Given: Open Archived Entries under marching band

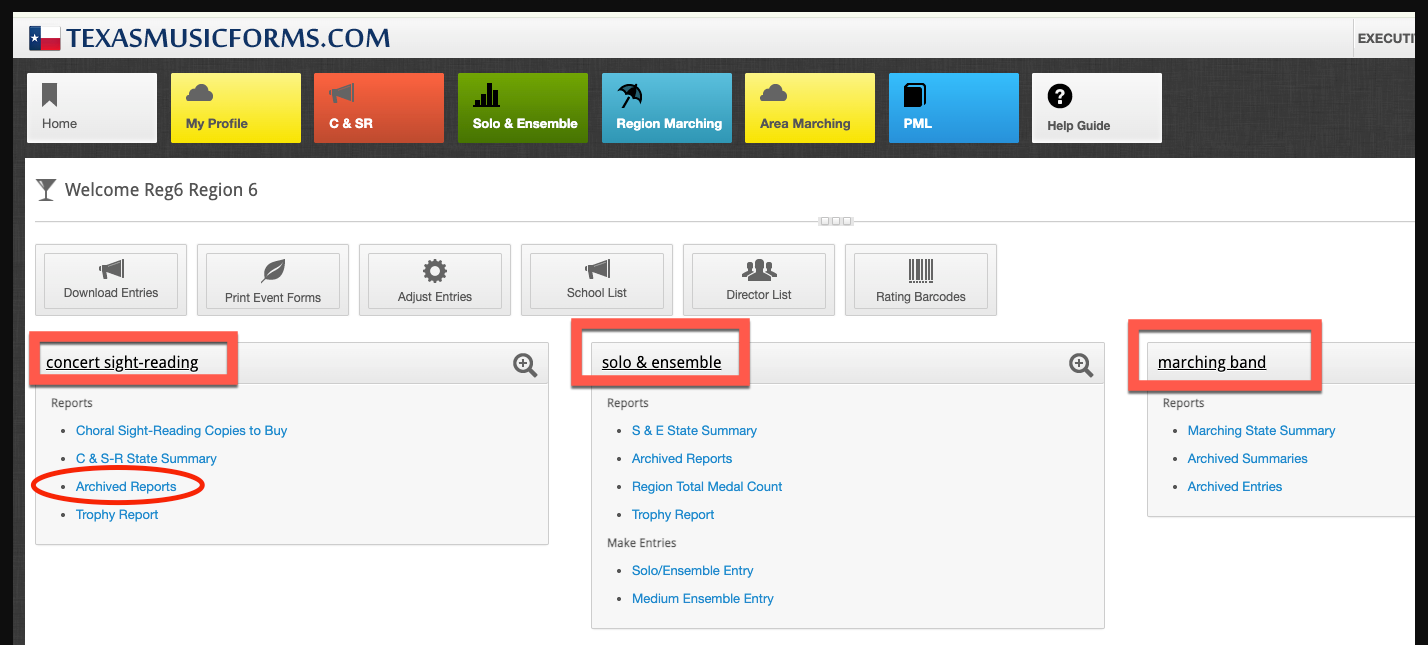Looking at the screenshot, I should [x=1235, y=487].
